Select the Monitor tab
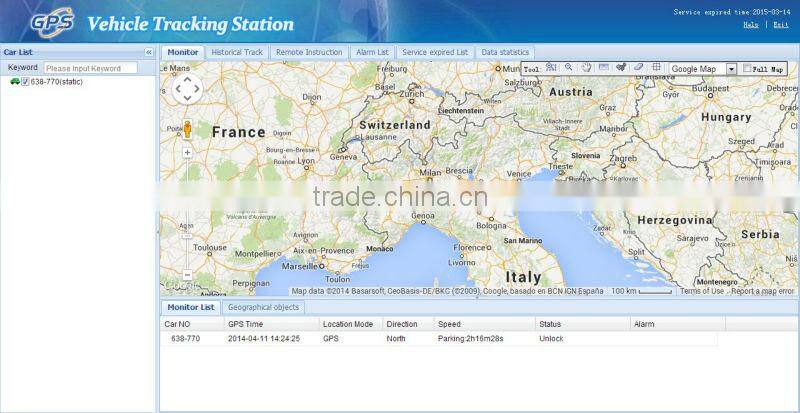The width and height of the screenshot is (800, 413). pos(183,52)
